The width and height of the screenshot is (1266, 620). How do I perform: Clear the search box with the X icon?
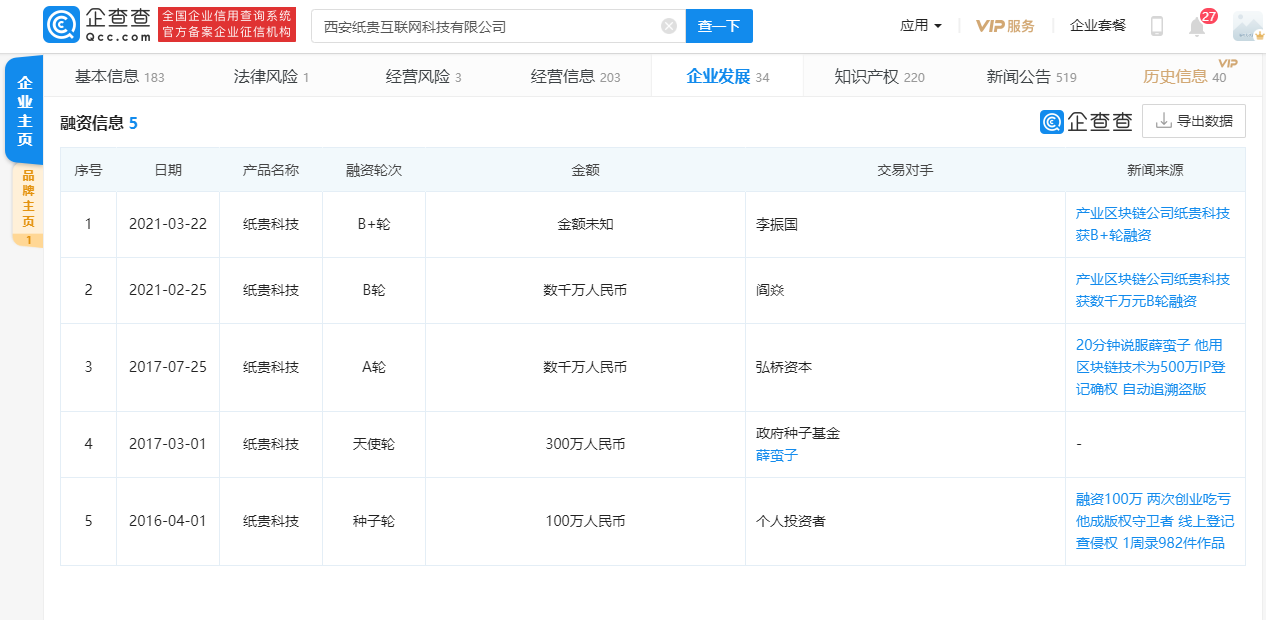click(x=669, y=26)
